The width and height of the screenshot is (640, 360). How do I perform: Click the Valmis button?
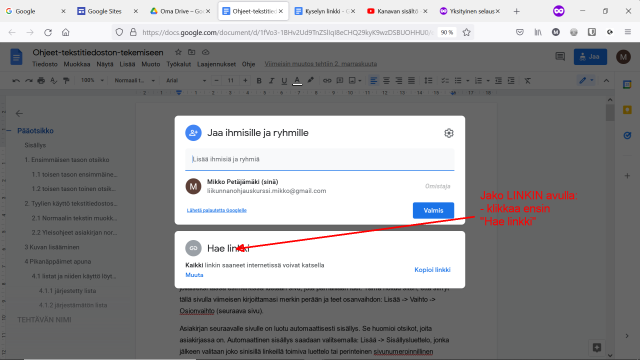point(433,210)
